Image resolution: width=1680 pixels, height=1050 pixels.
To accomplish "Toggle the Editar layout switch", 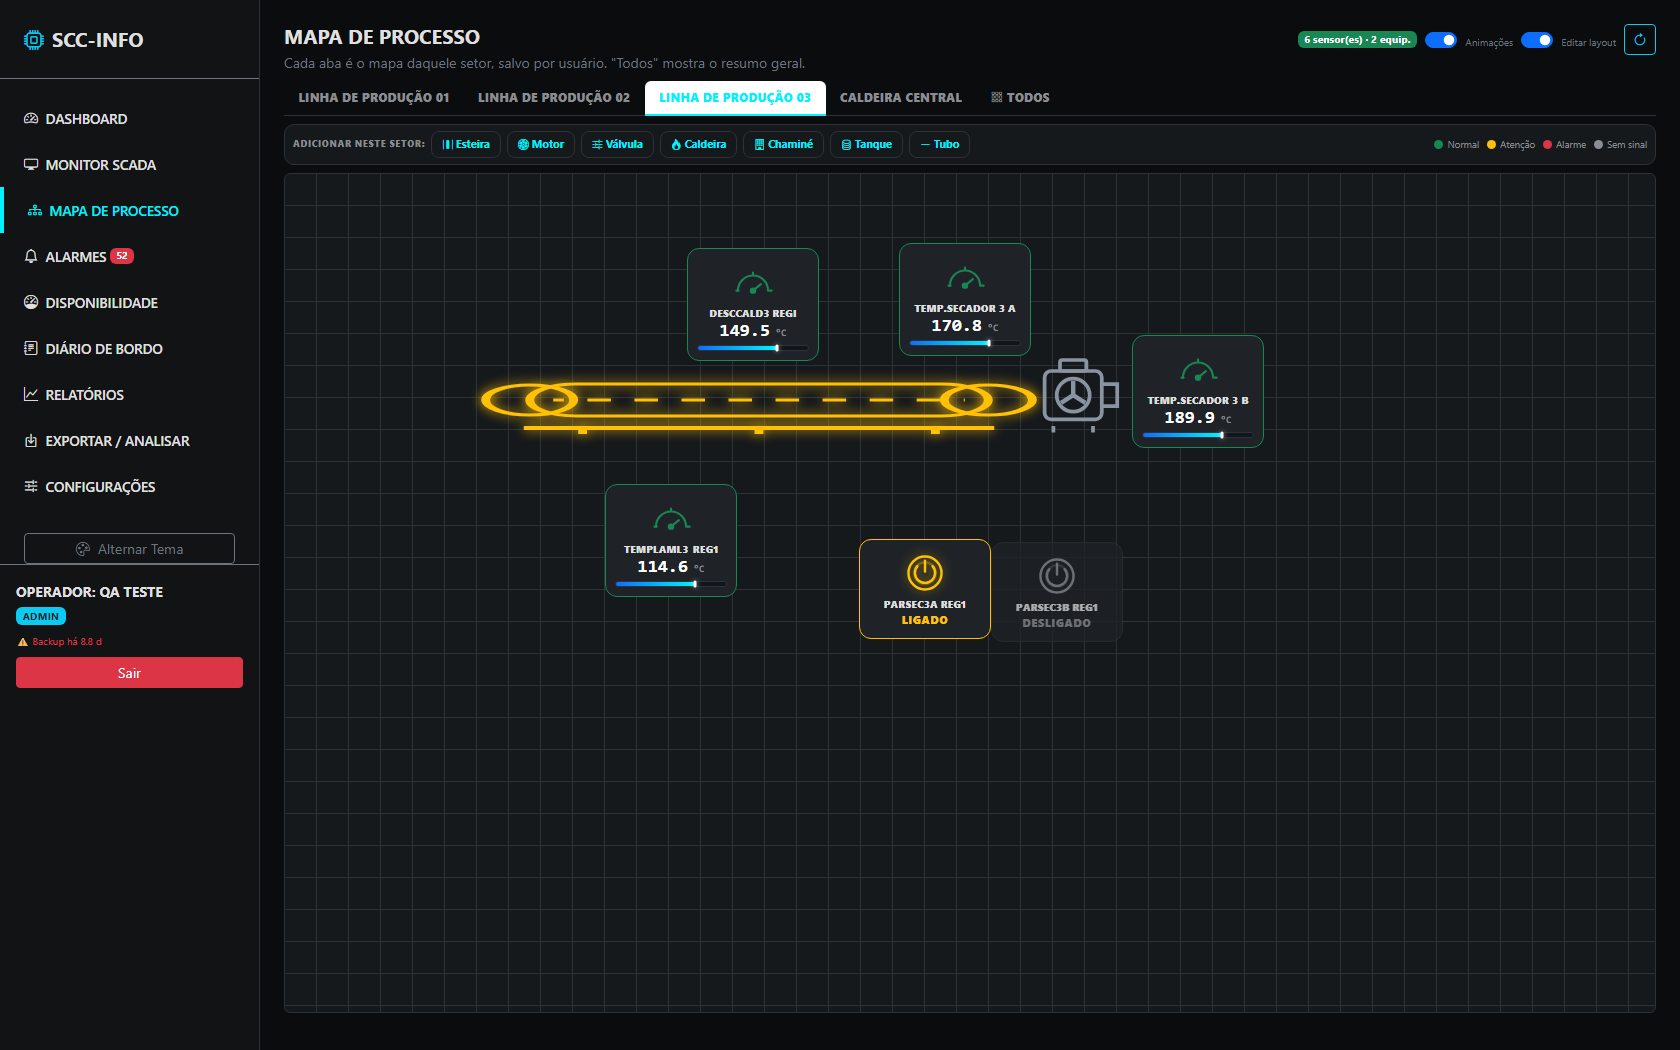I will (1536, 40).
